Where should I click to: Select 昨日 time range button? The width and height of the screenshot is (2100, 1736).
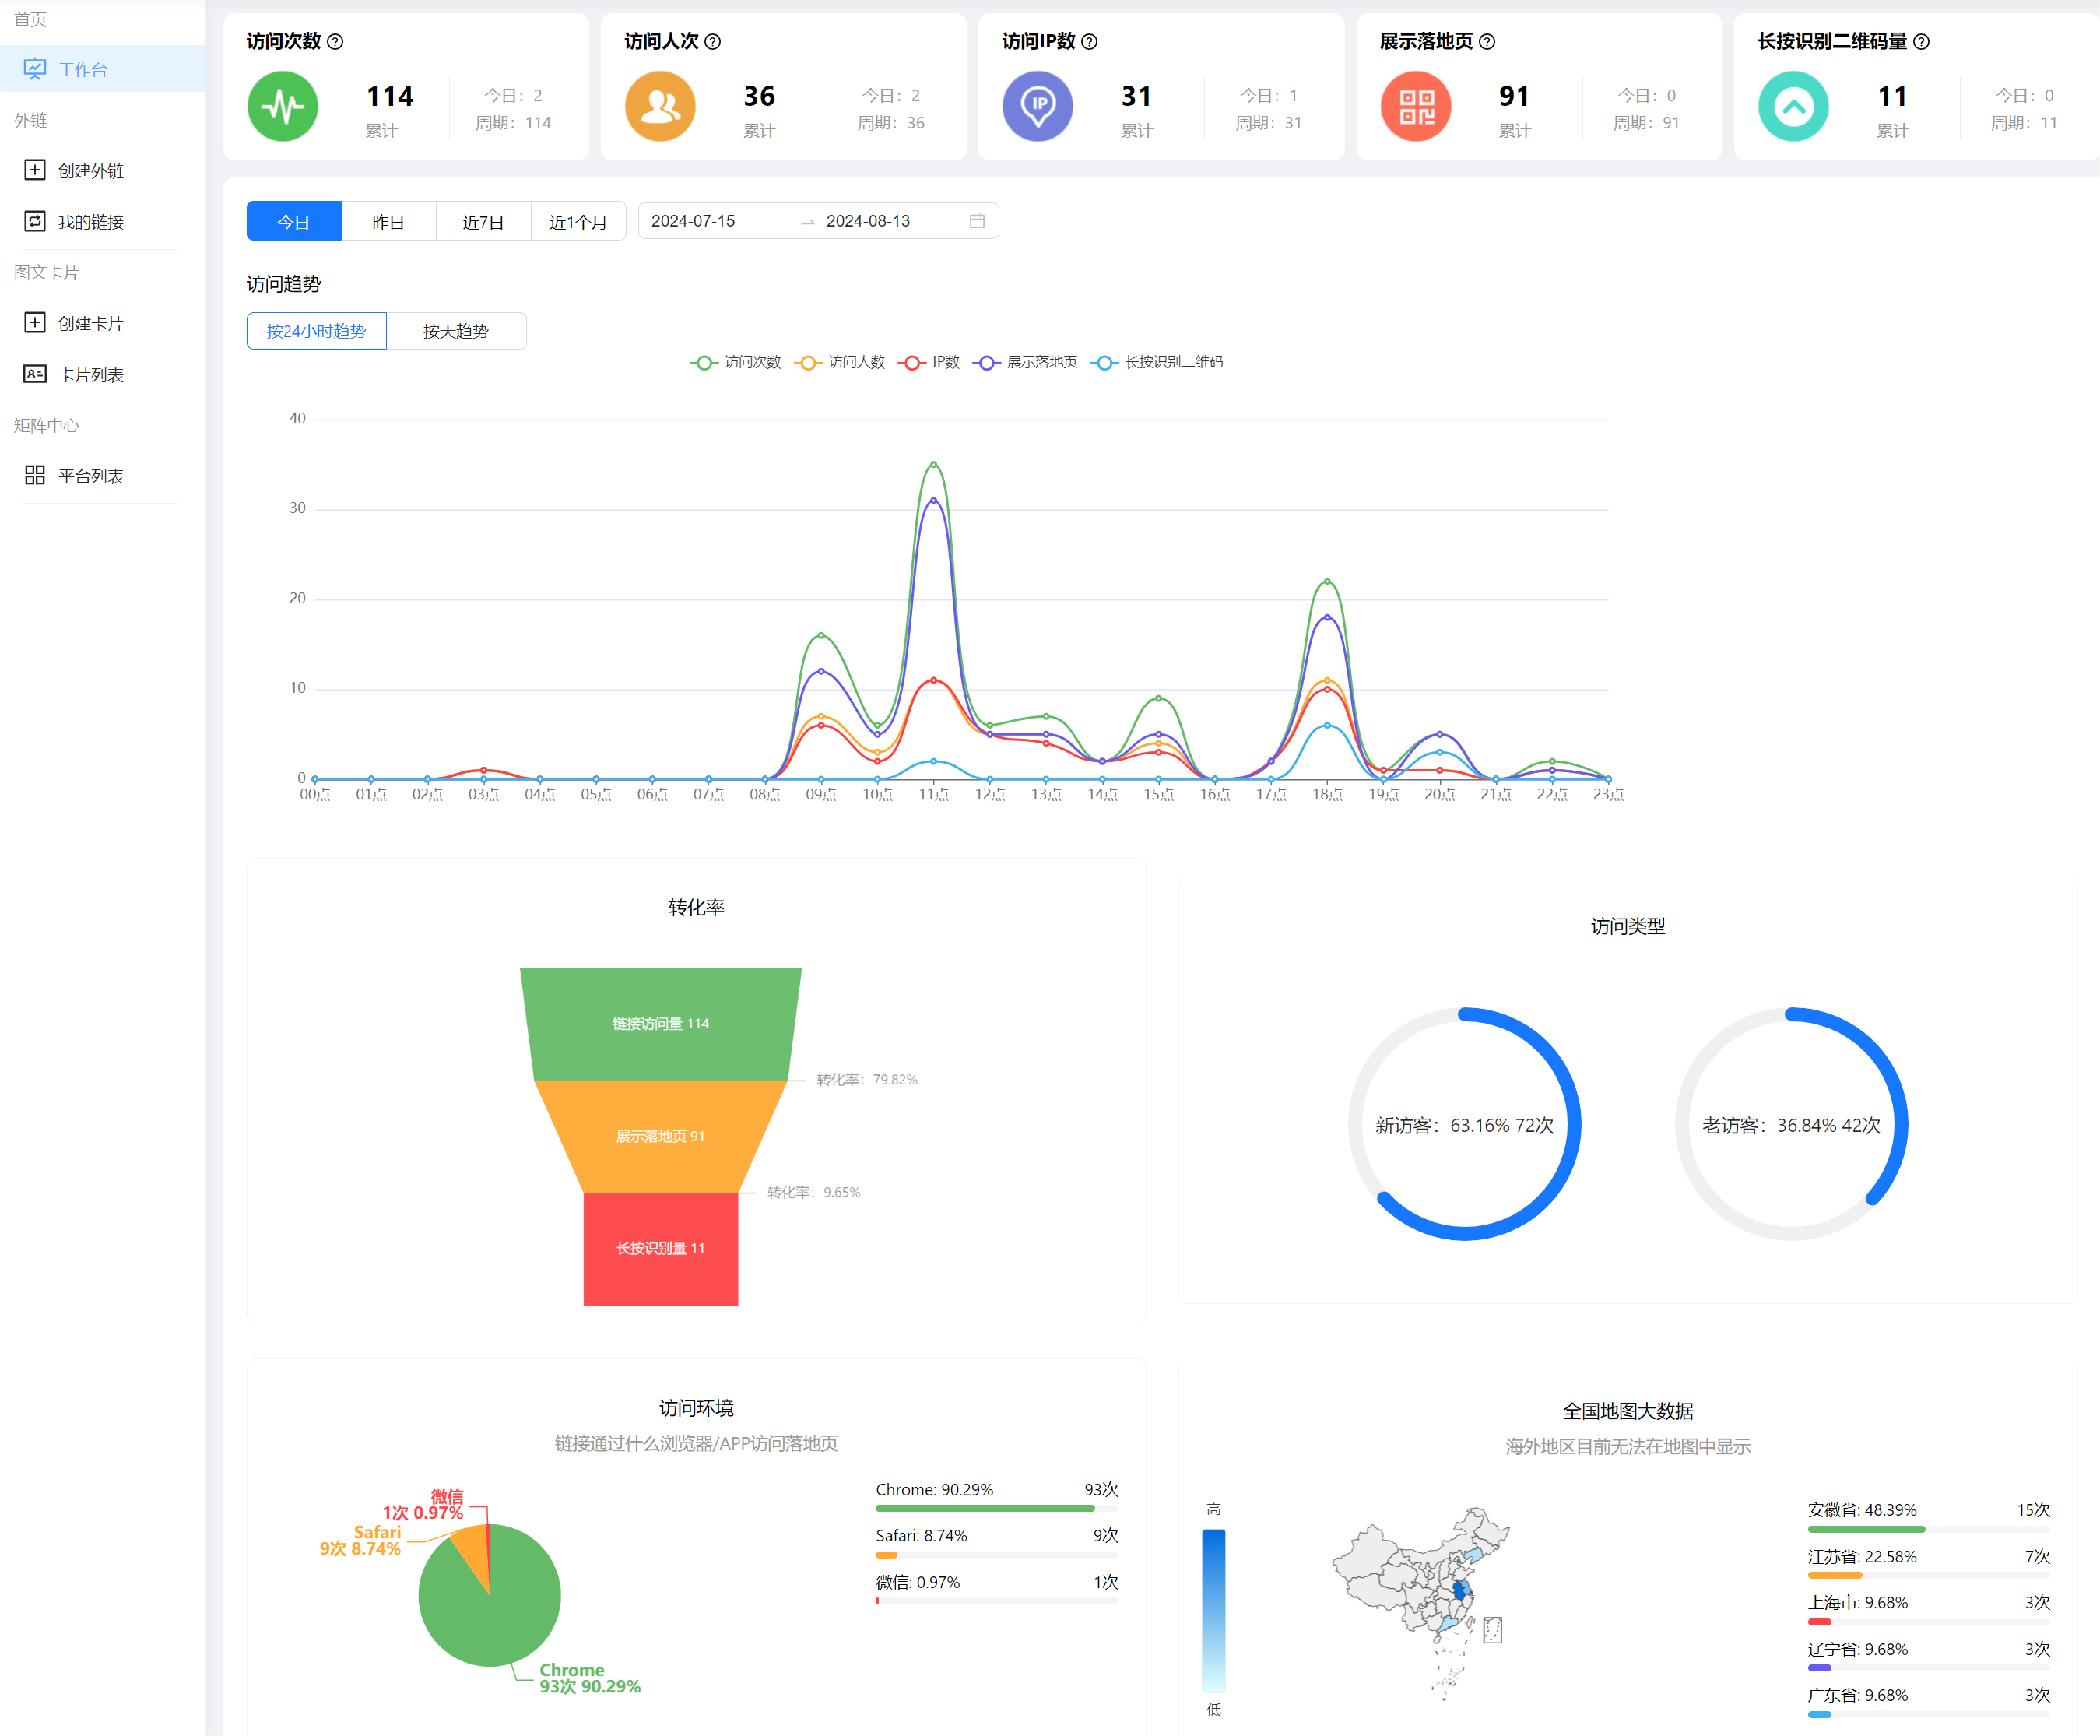[x=388, y=221]
